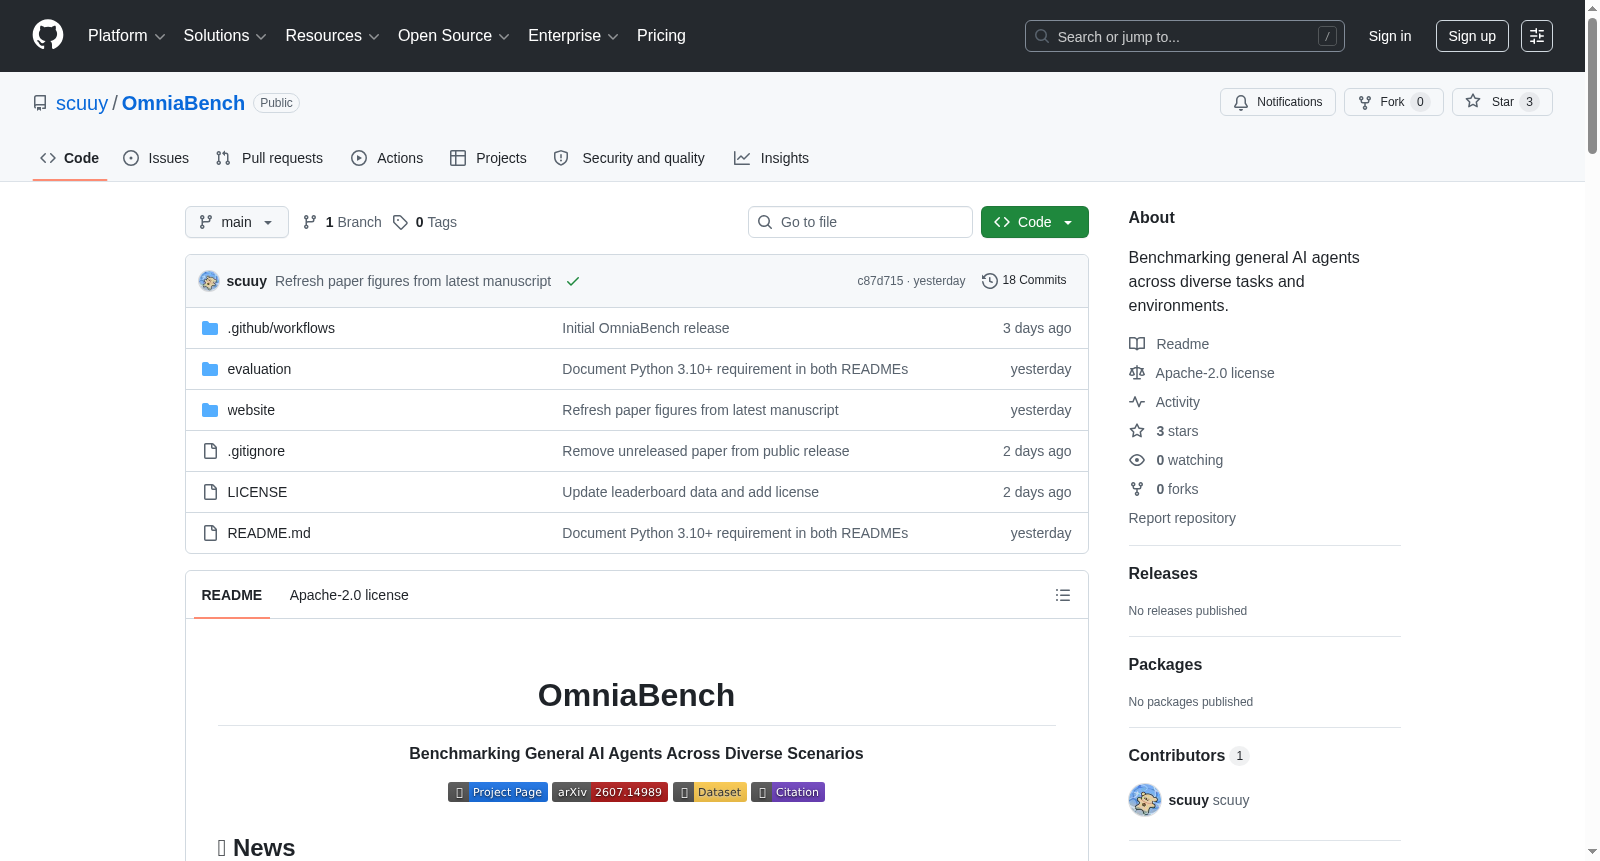This screenshot has width=1600, height=861.
Task: View the 0 Tags link
Action: pos(425,222)
